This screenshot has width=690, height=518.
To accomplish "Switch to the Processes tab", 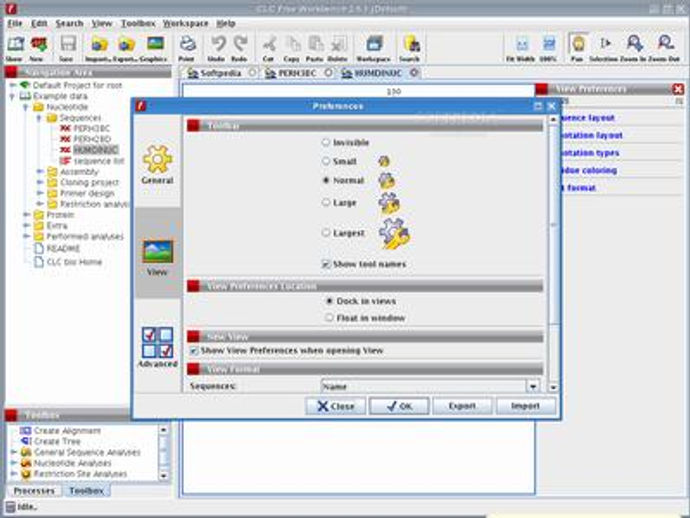I will [x=34, y=491].
